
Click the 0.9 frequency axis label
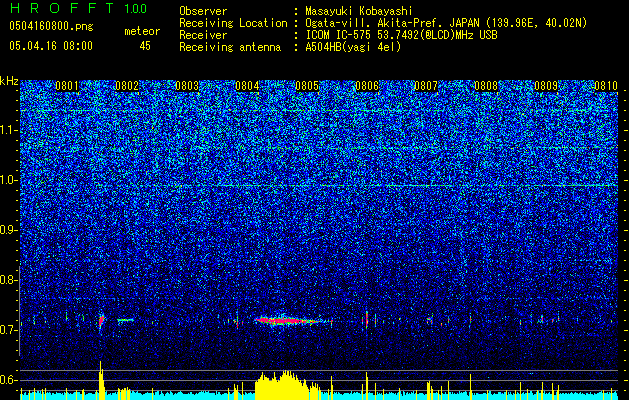(9, 230)
